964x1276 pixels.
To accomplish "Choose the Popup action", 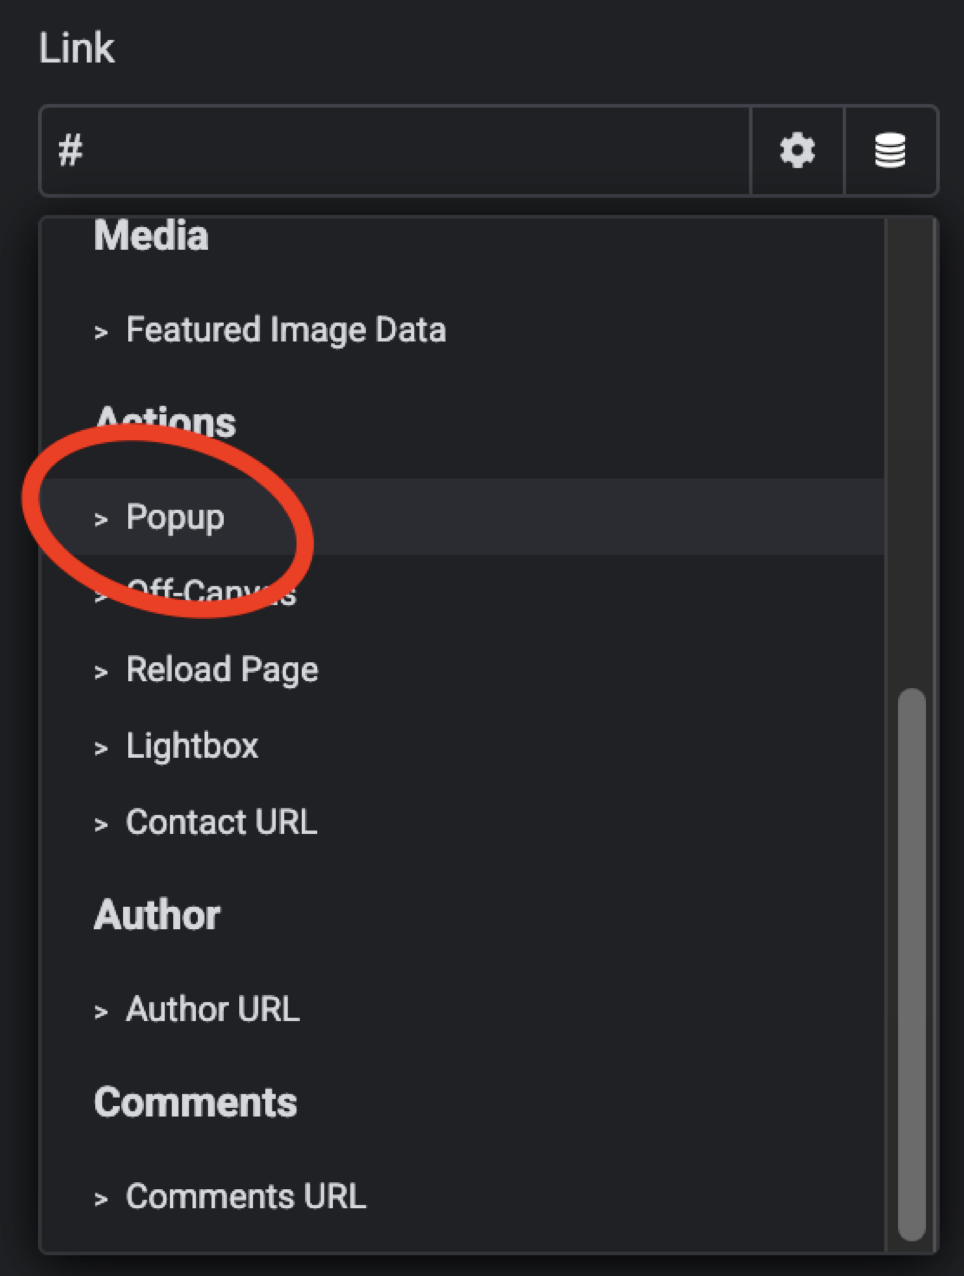I will [x=175, y=517].
